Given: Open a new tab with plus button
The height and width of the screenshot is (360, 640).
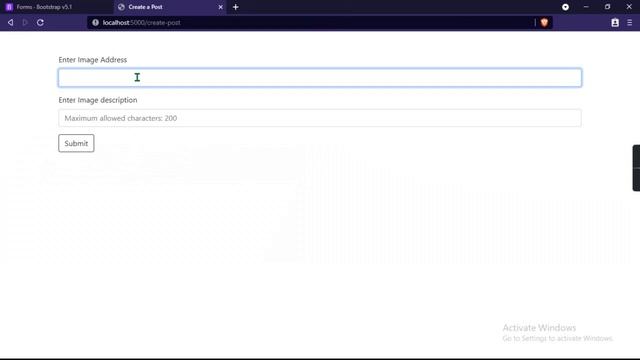Looking at the screenshot, I should [x=236, y=7].
